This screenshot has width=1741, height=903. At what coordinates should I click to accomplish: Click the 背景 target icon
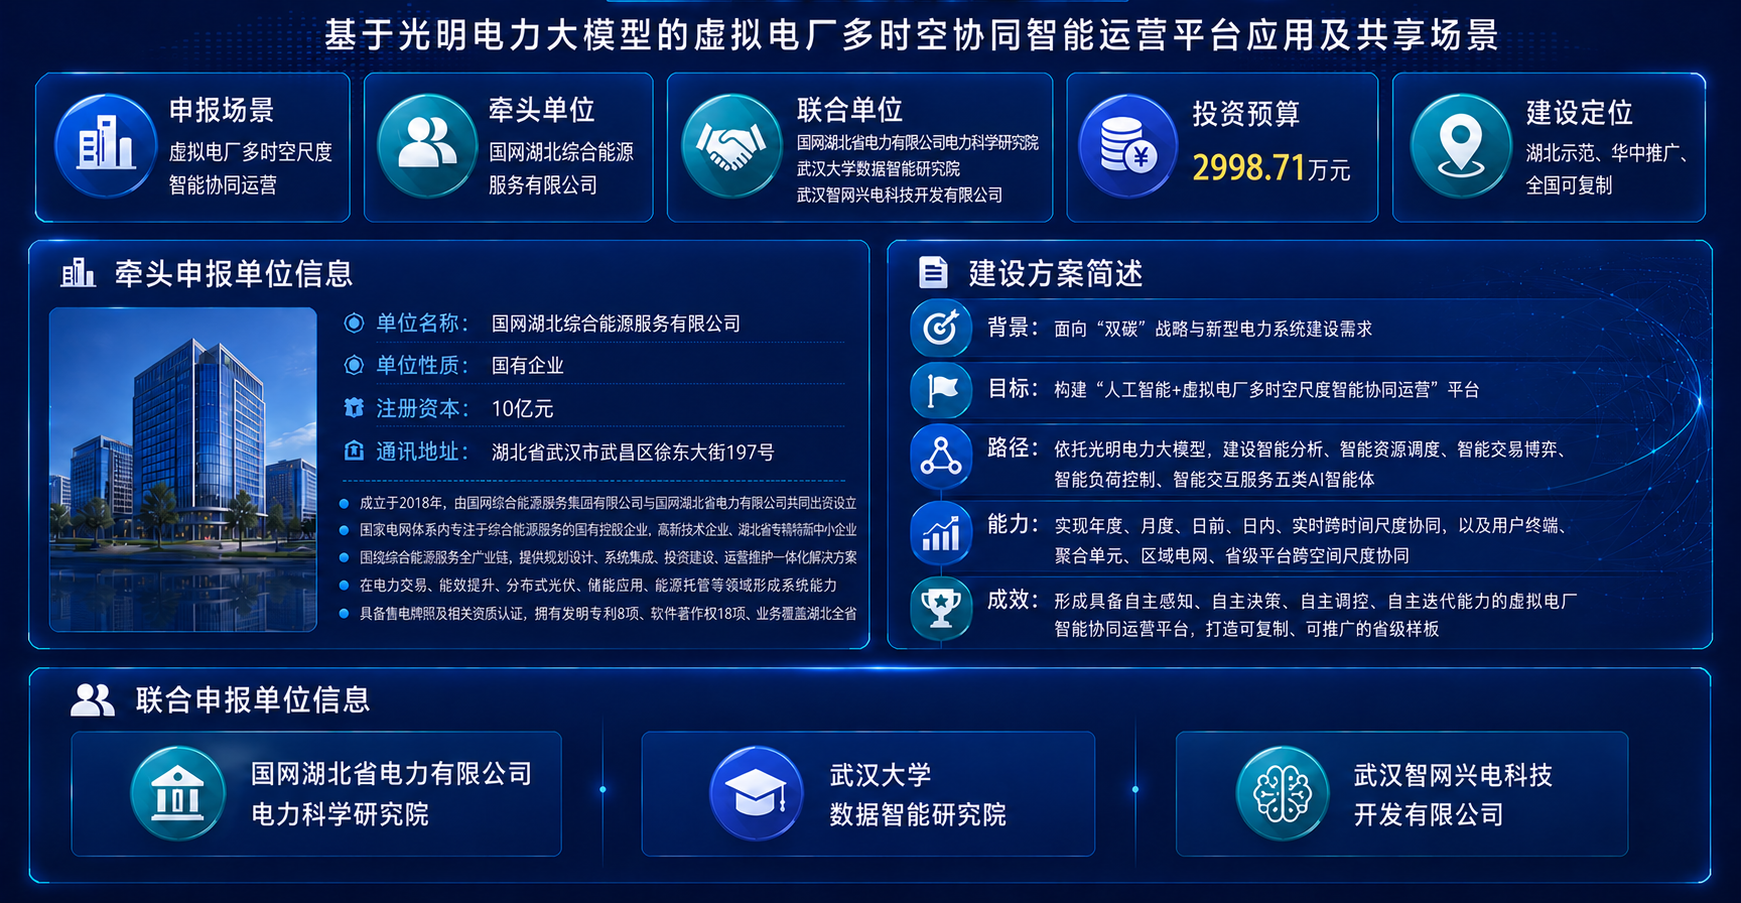941,327
